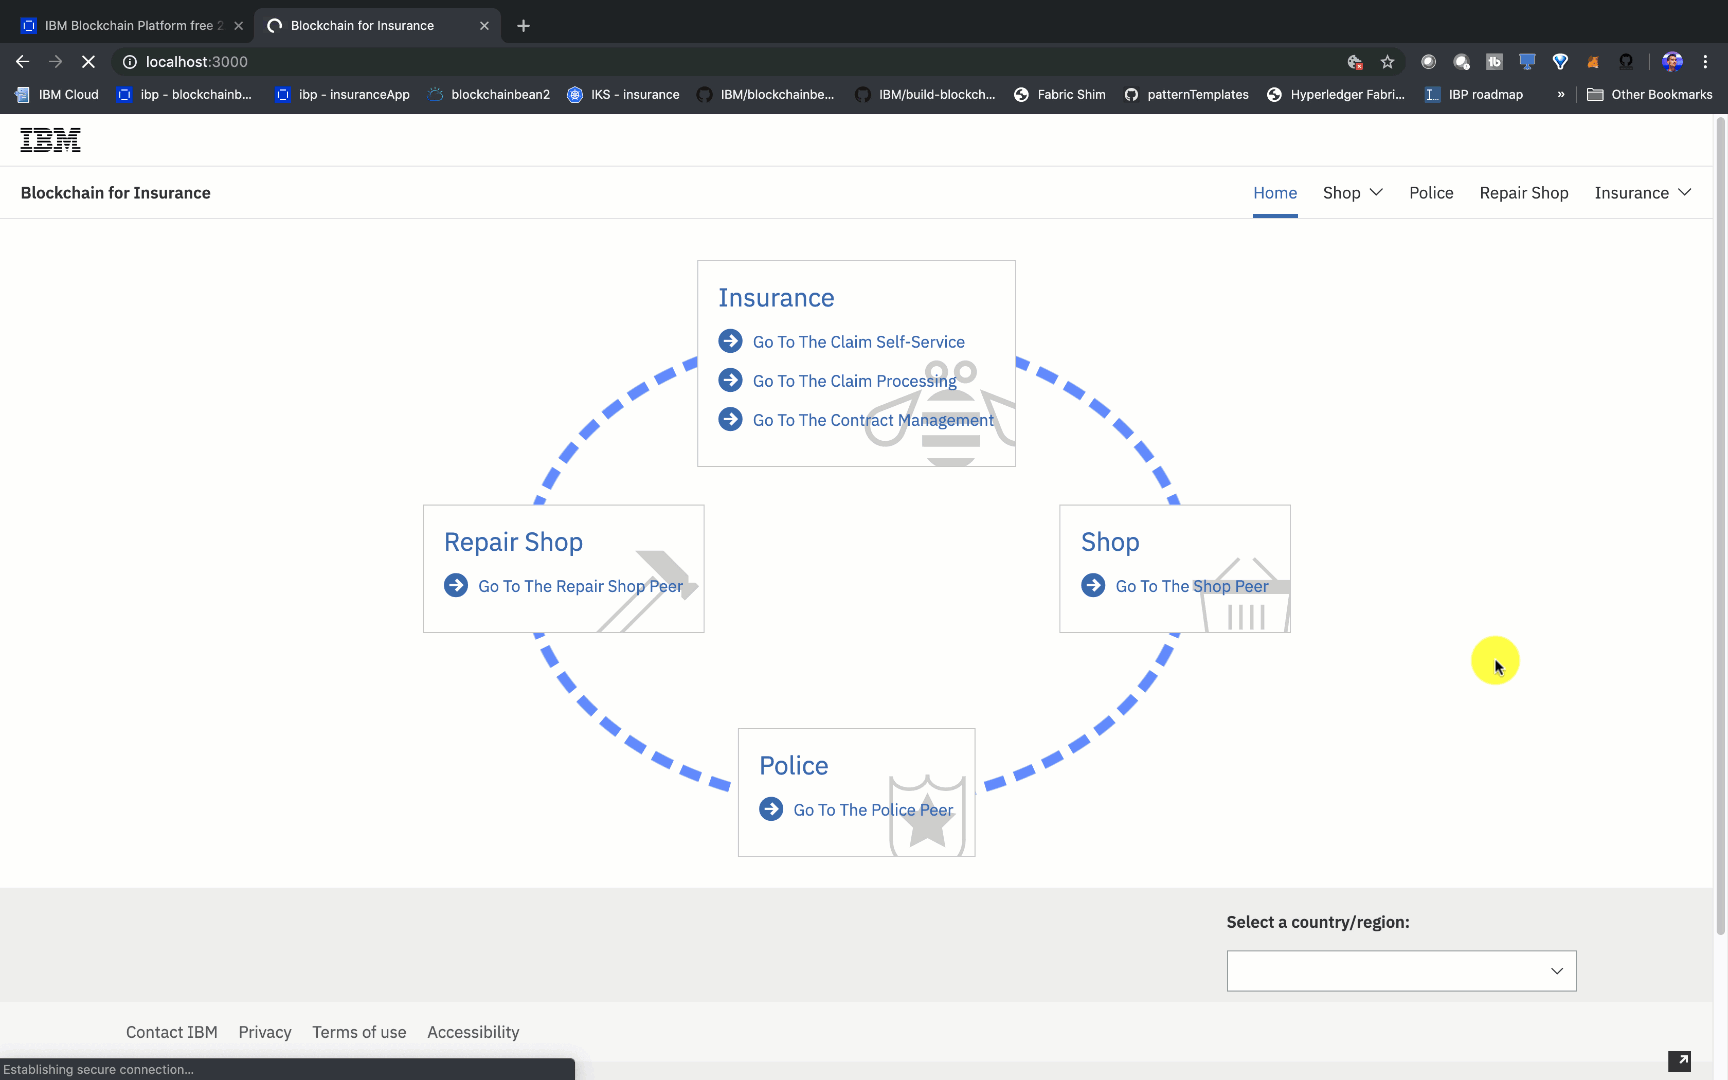Open blockchainbean2 bookmark
The width and height of the screenshot is (1728, 1080).
(x=488, y=94)
